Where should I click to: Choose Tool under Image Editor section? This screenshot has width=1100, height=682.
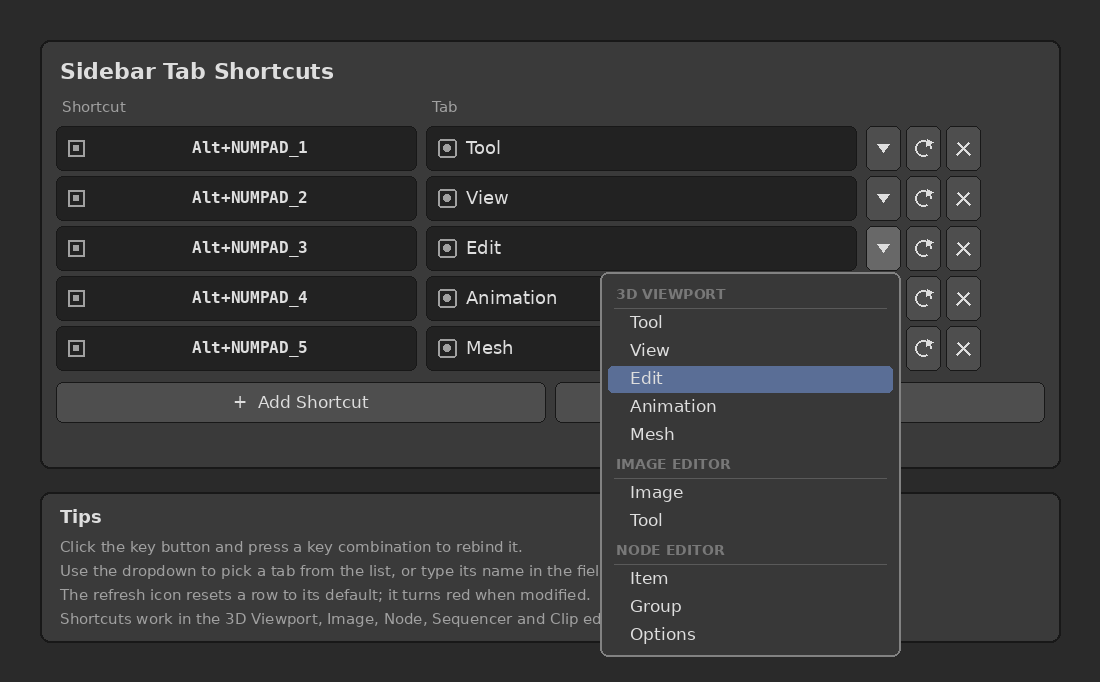tap(750, 521)
